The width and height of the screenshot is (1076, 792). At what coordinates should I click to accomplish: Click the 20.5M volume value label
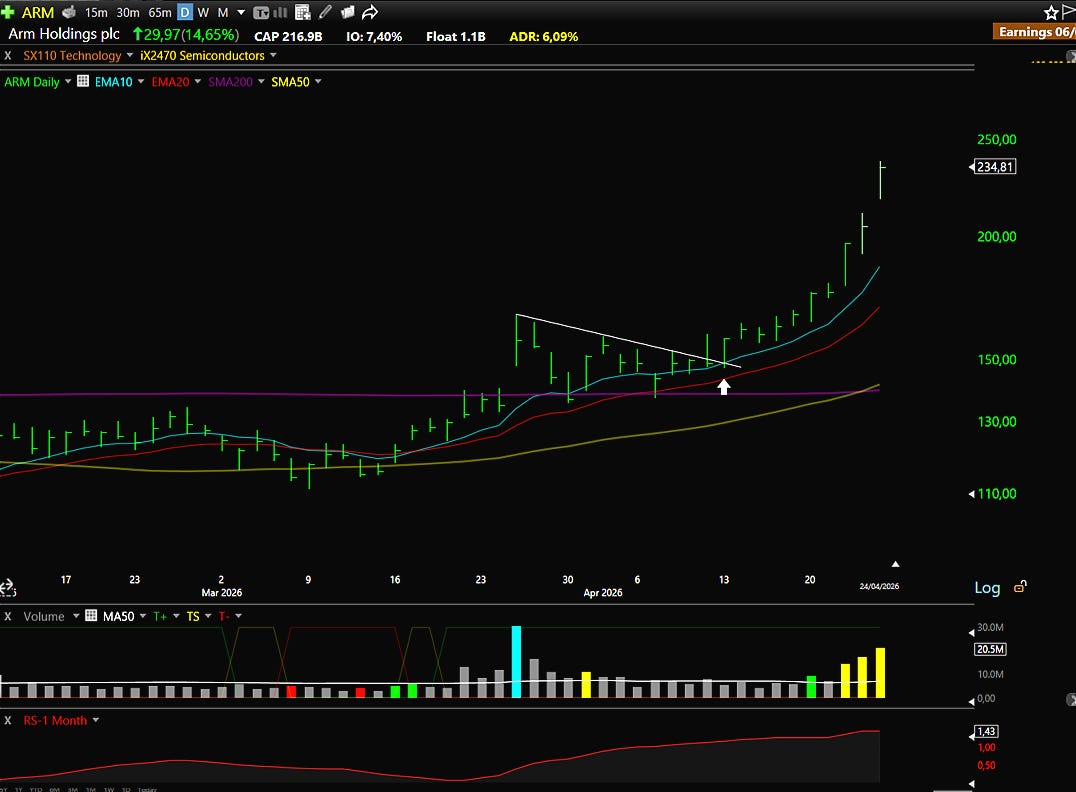pyautogui.click(x=991, y=649)
